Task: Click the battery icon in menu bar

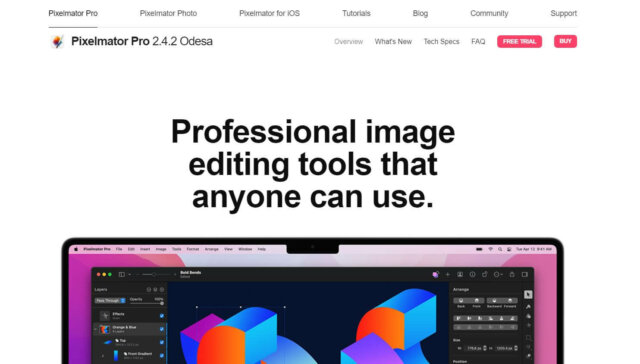Action: pyautogui.click(x=479, y=249)
